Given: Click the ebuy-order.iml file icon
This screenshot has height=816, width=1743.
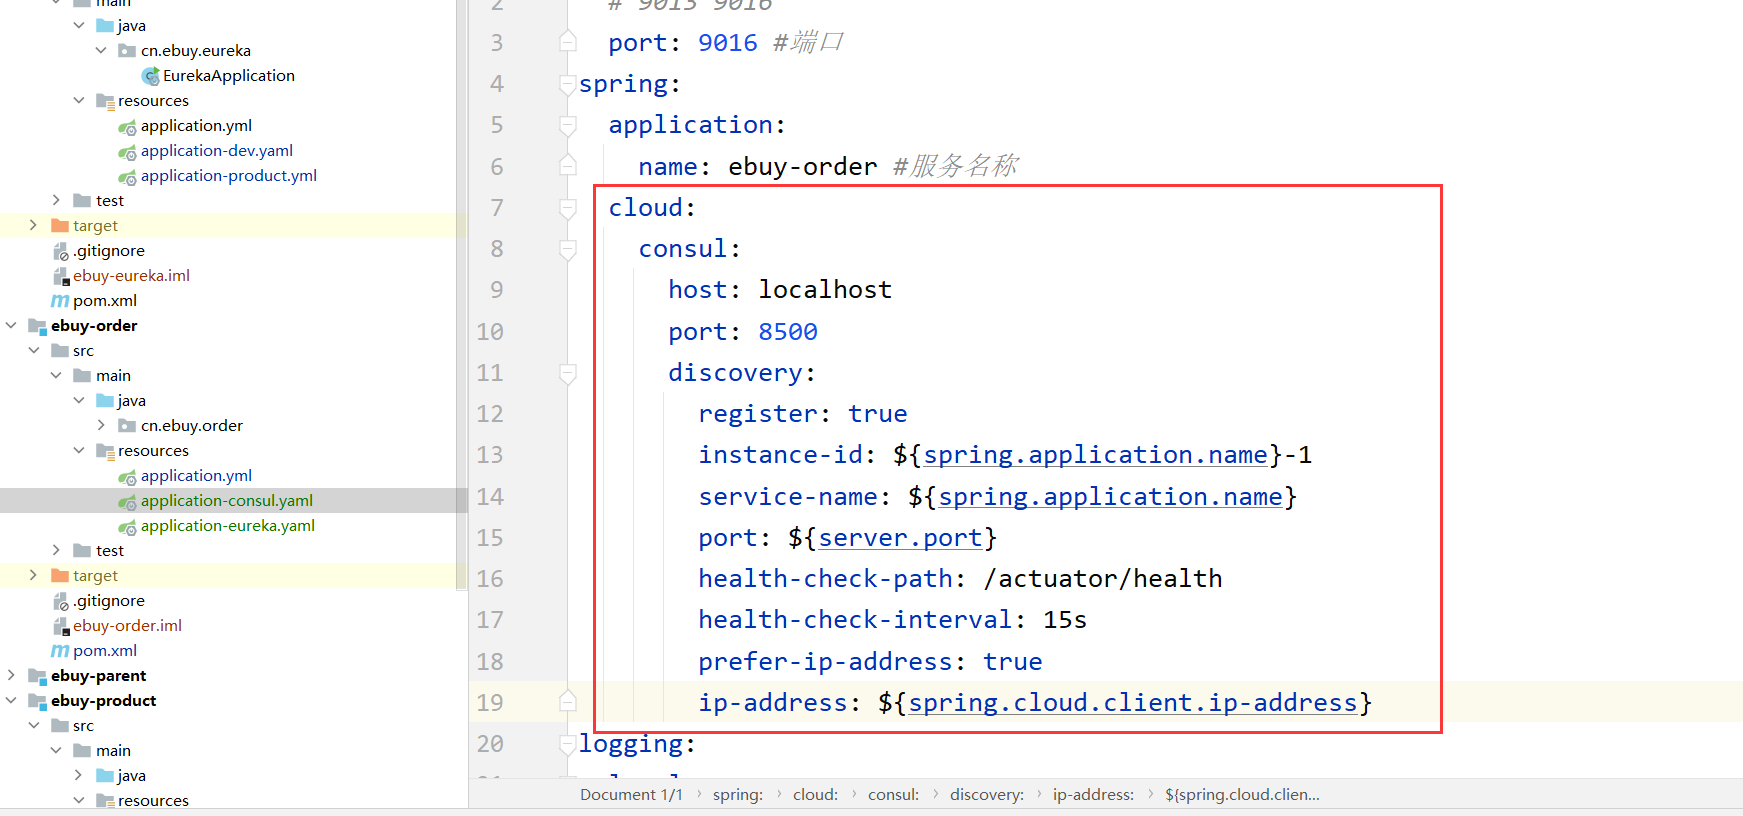Looking at the screenshot, I should tap(60, 626).
